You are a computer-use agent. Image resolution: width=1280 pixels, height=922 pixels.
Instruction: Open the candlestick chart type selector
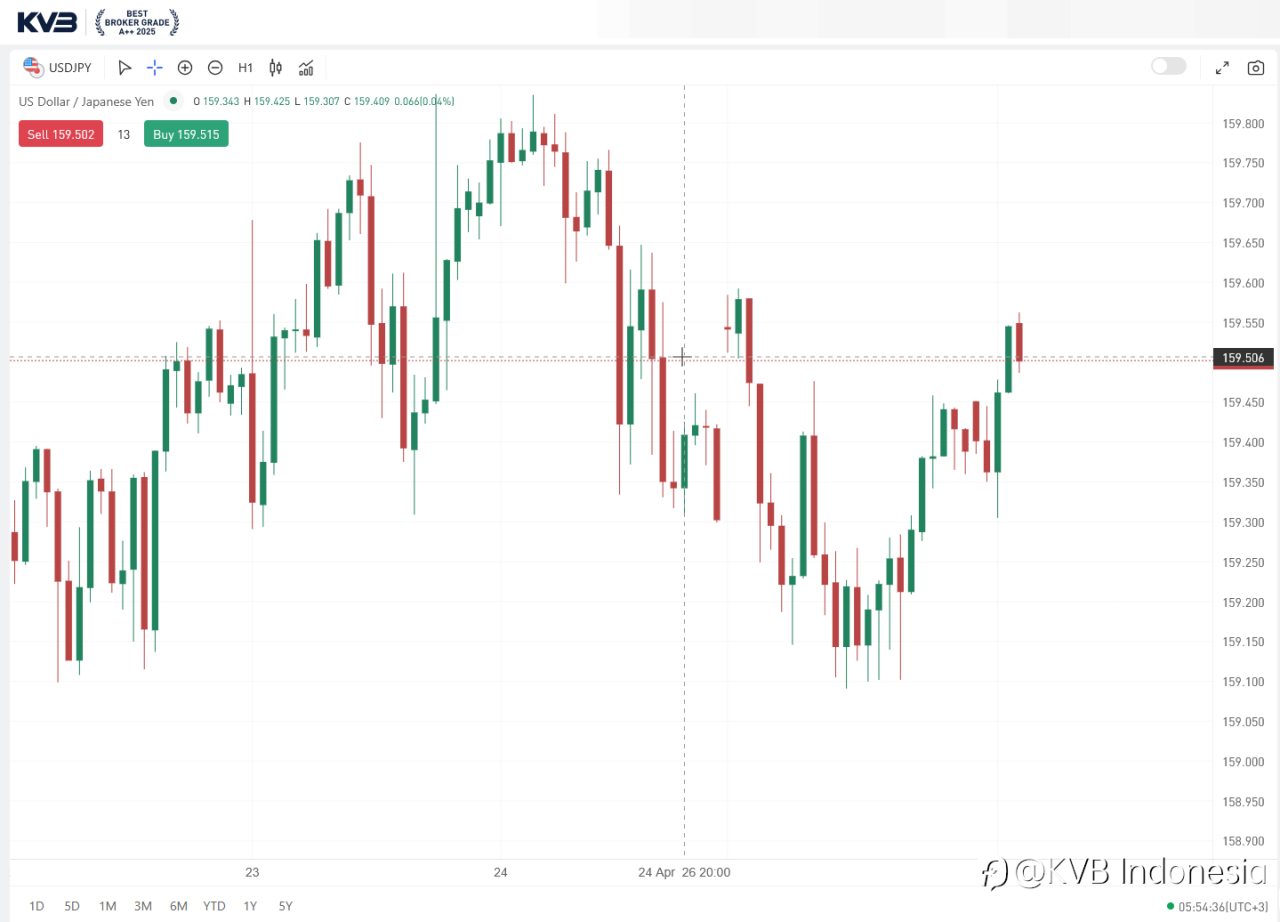pos(276,68)
